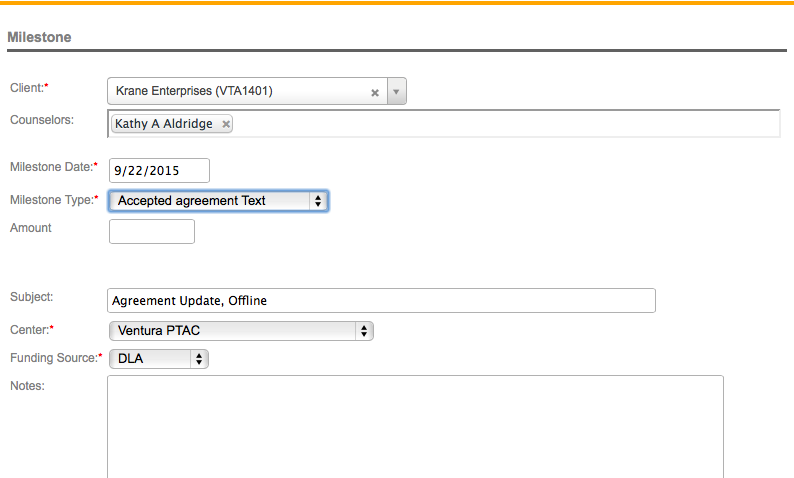Click into the Subject text field

[380, 301]
